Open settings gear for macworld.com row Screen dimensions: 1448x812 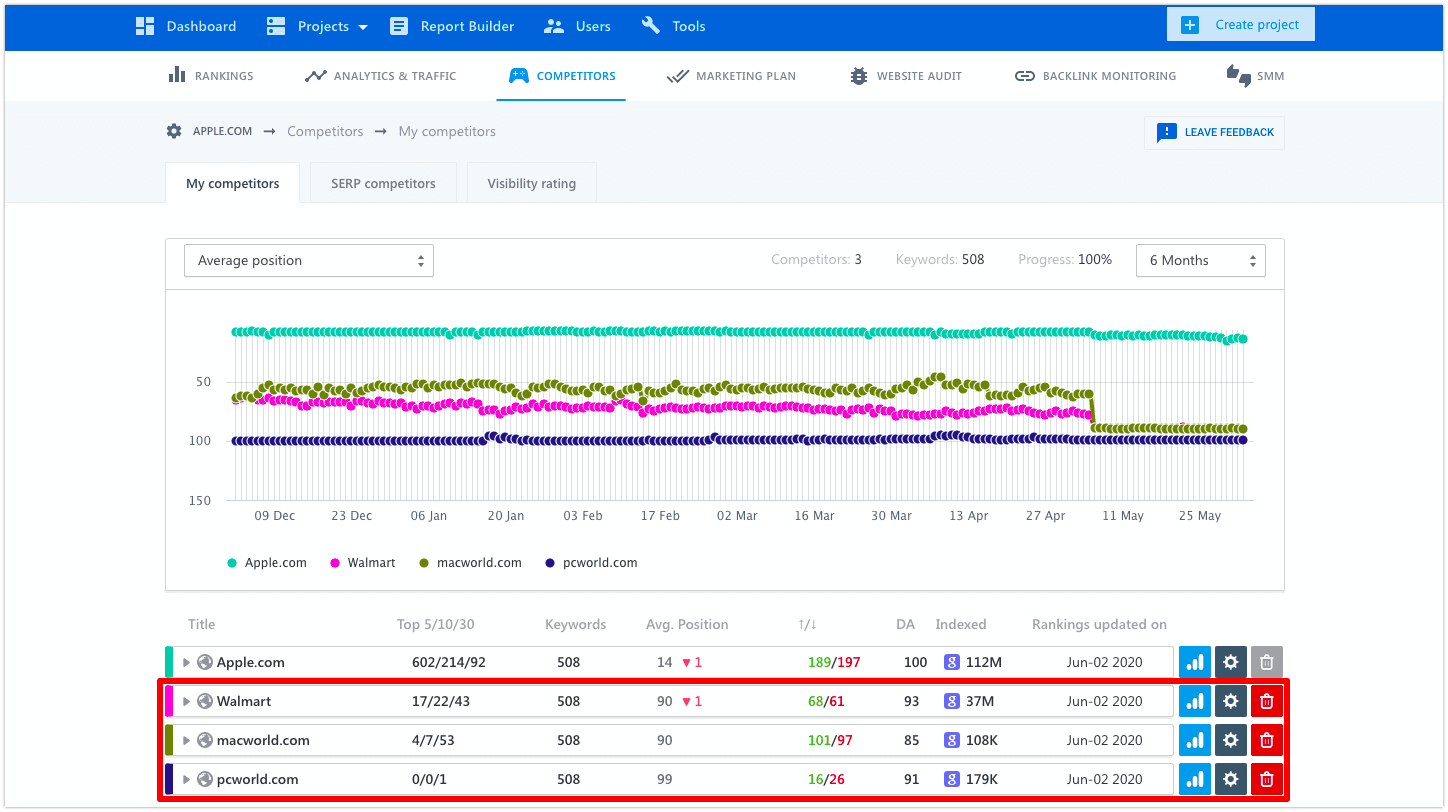pyautogui.click(x=1231, y=740)
